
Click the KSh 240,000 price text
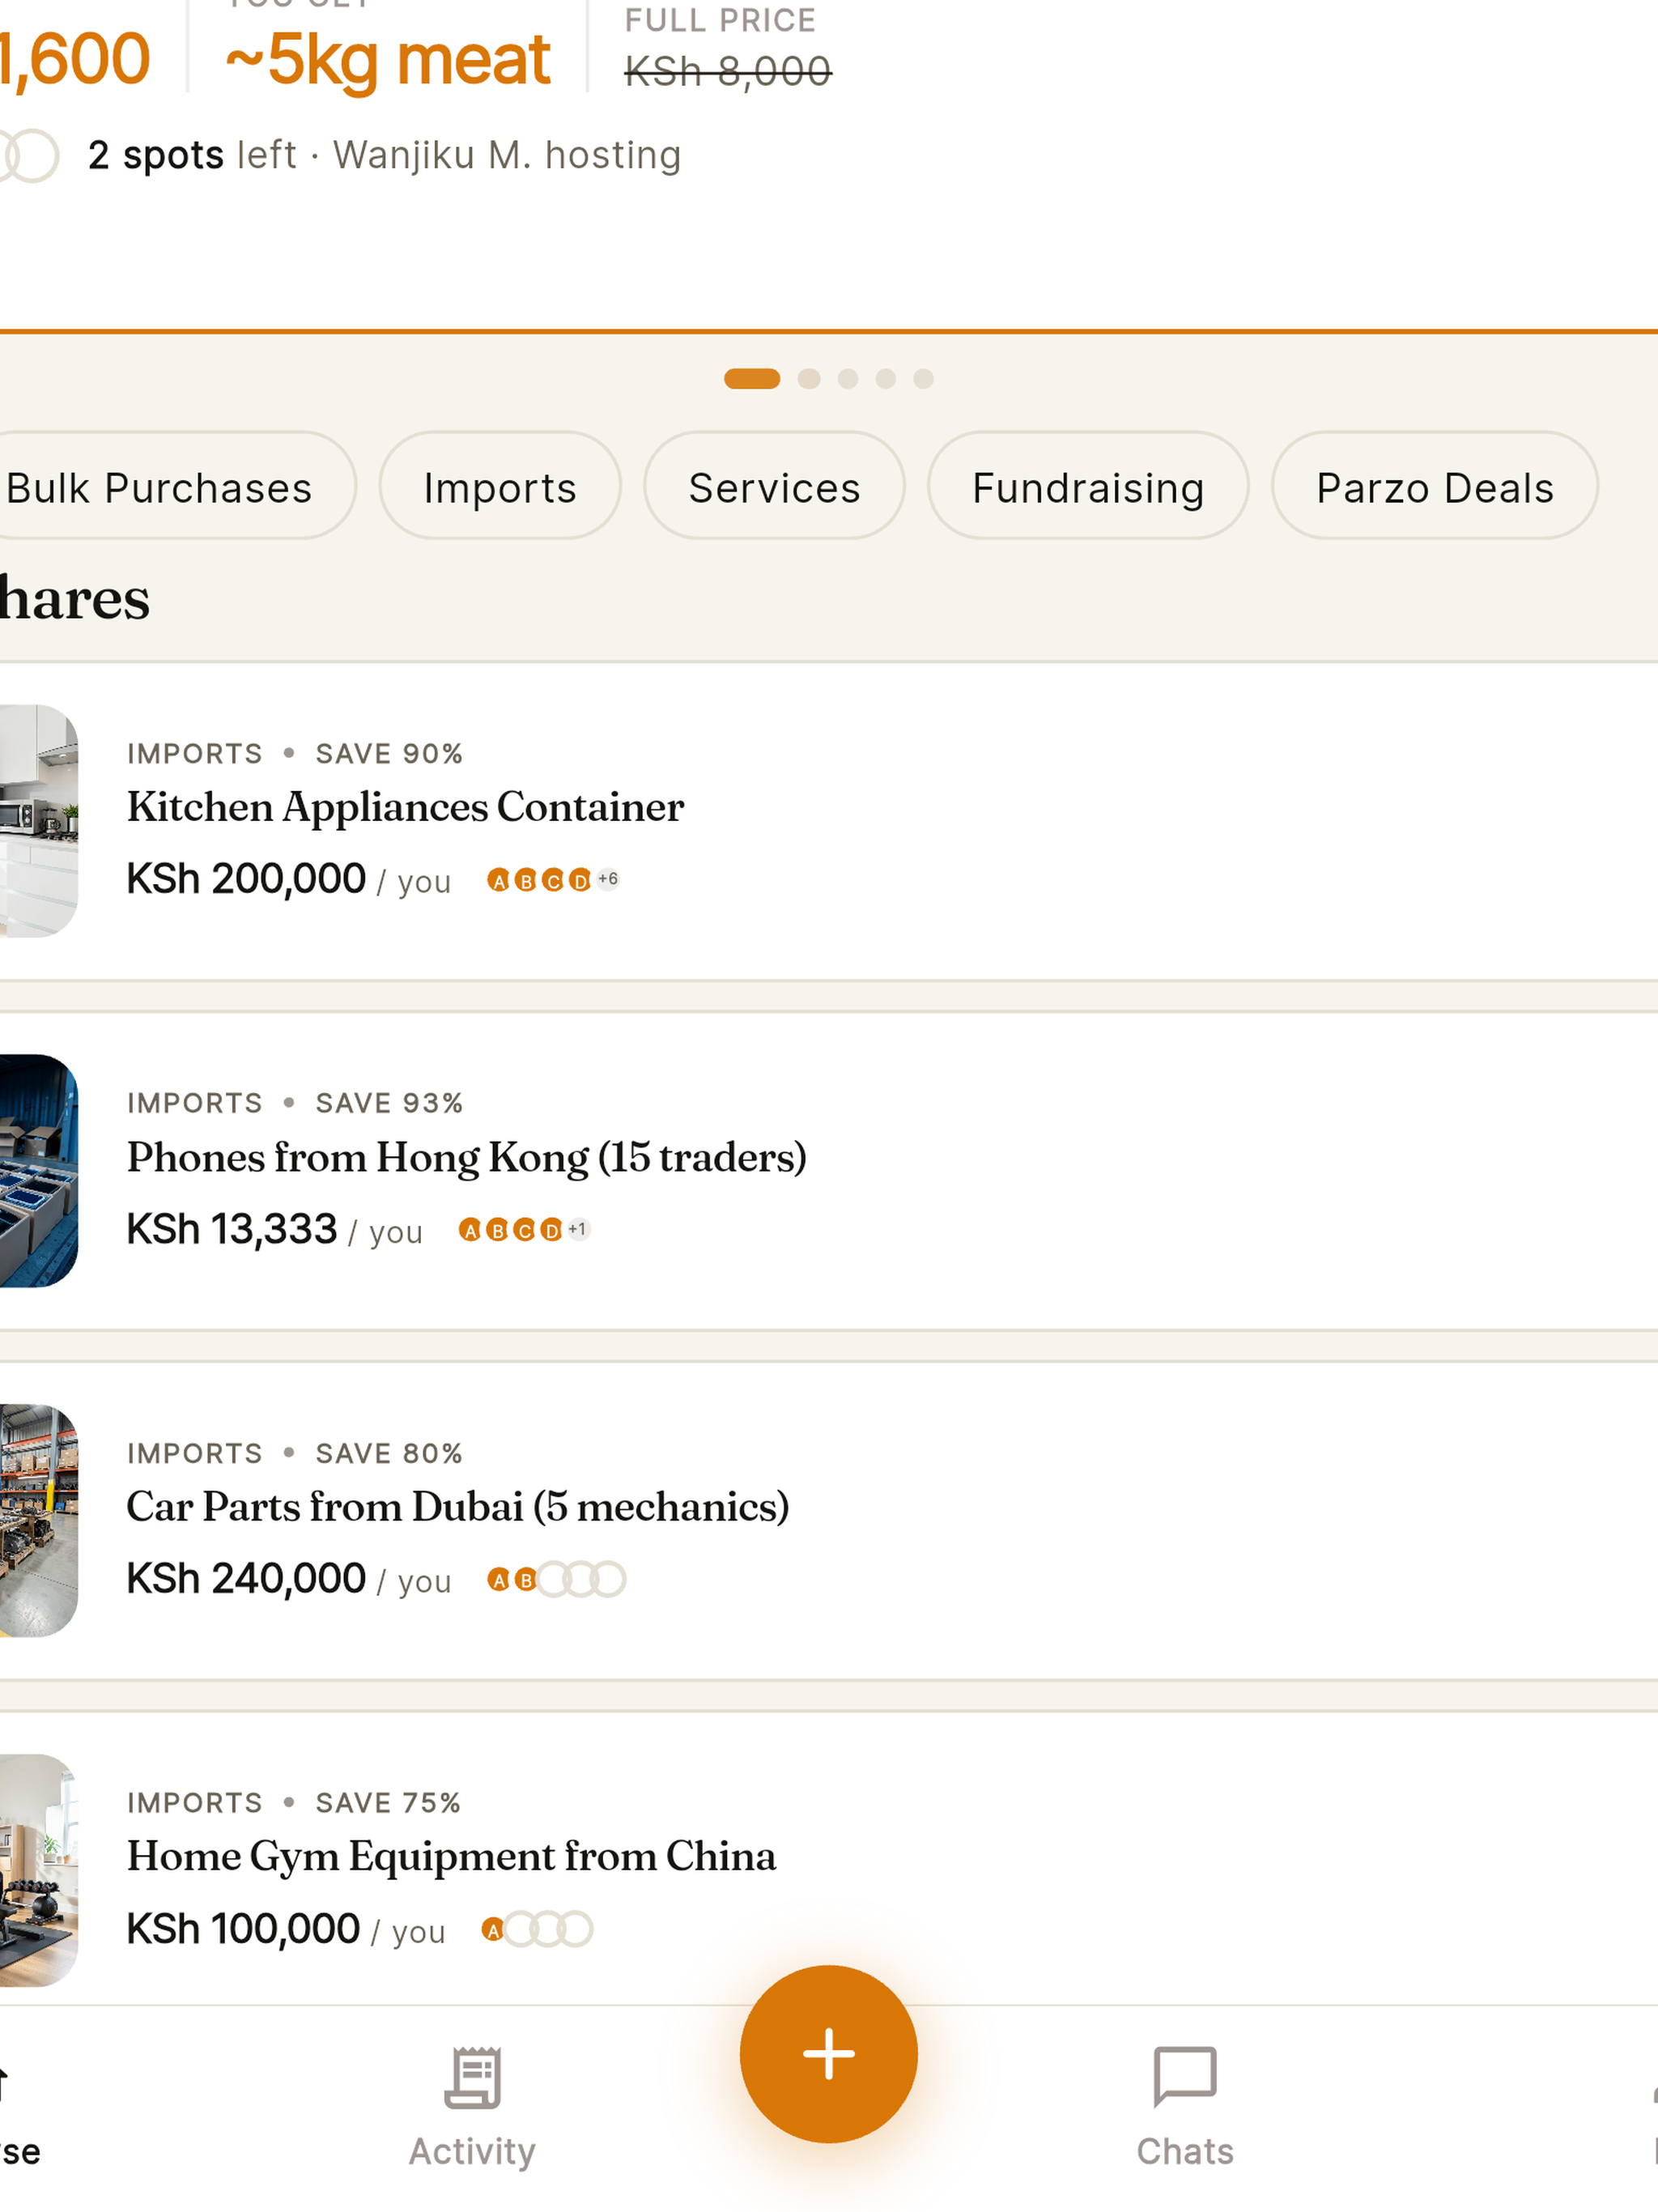(246, 1579)
